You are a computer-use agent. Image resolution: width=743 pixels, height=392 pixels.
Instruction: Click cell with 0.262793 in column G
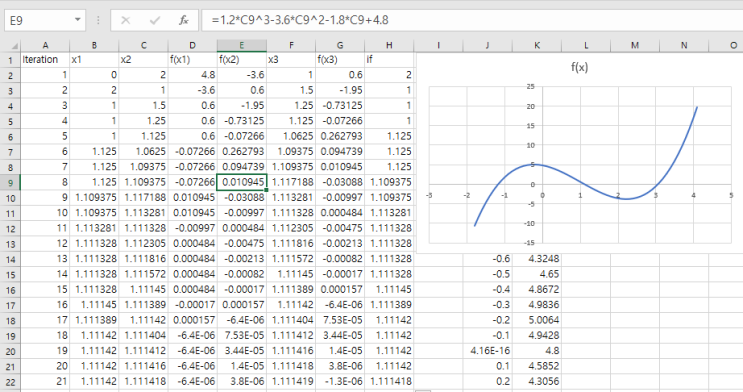pyautogui.click(x=340, y=136)
